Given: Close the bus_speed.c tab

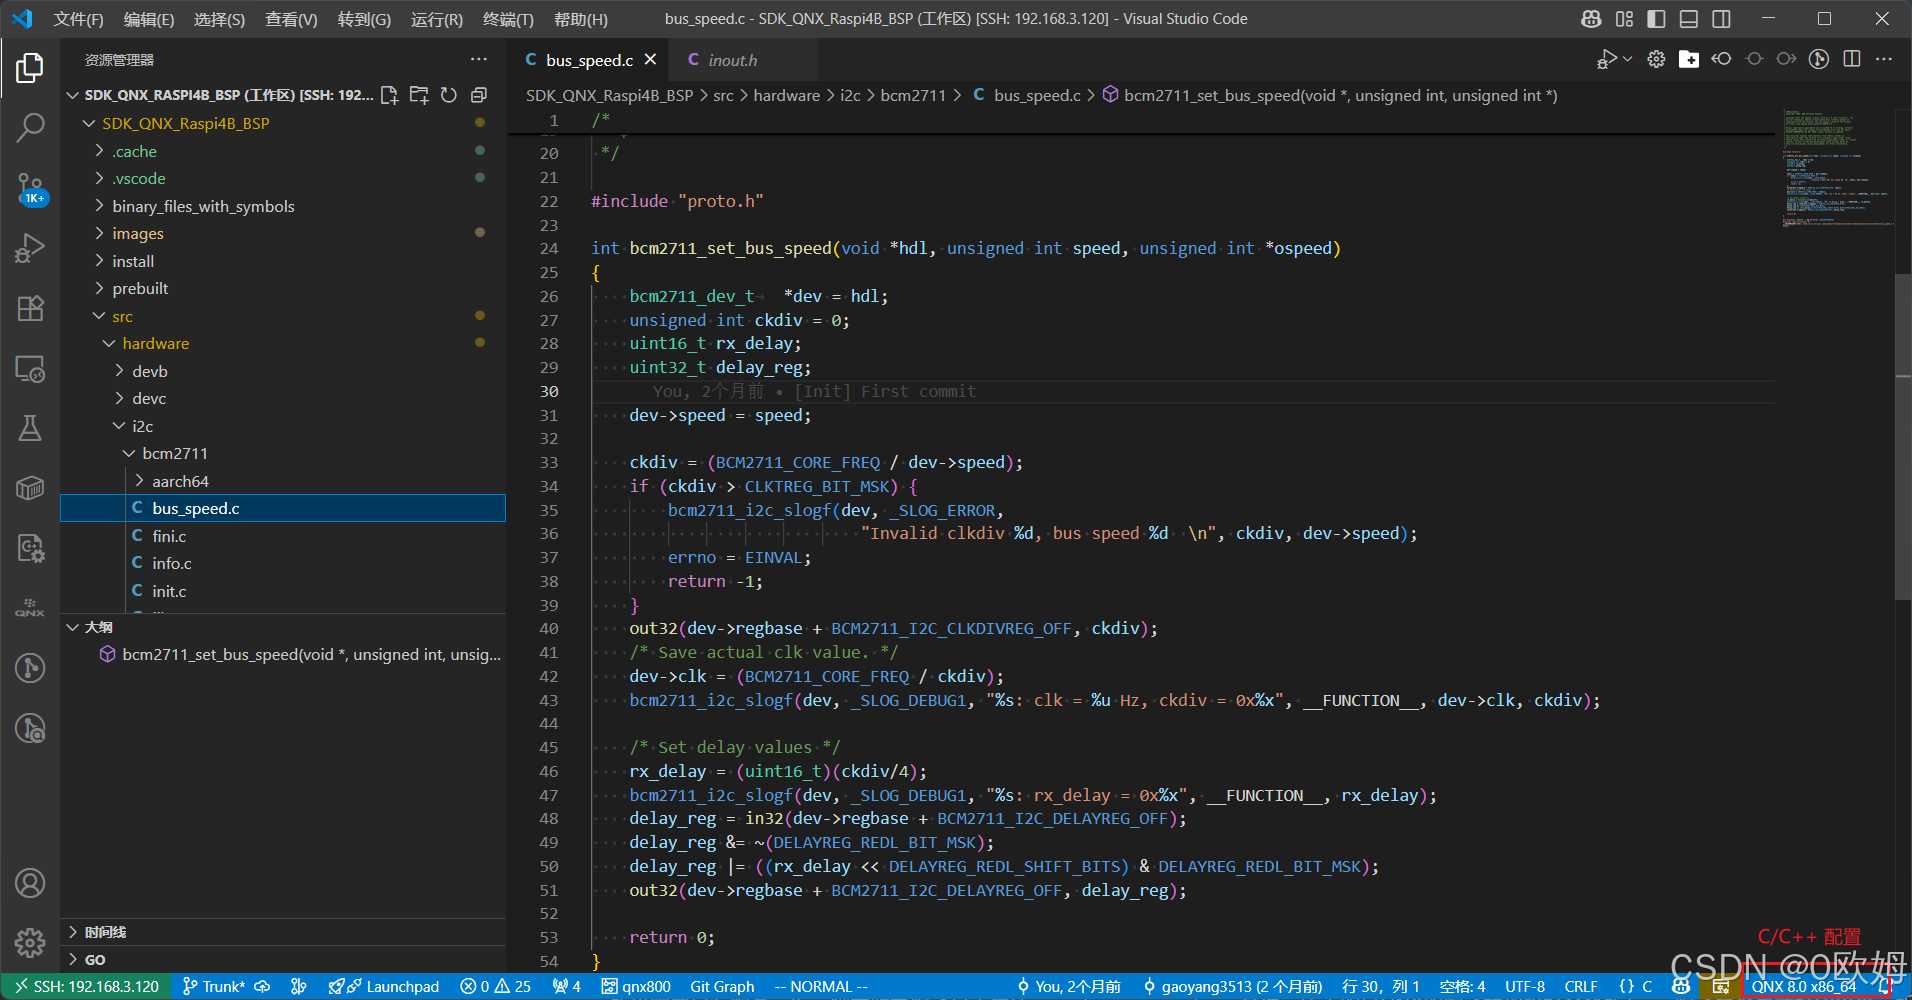Looking at the screenshot, I should (x=651, y=60).
